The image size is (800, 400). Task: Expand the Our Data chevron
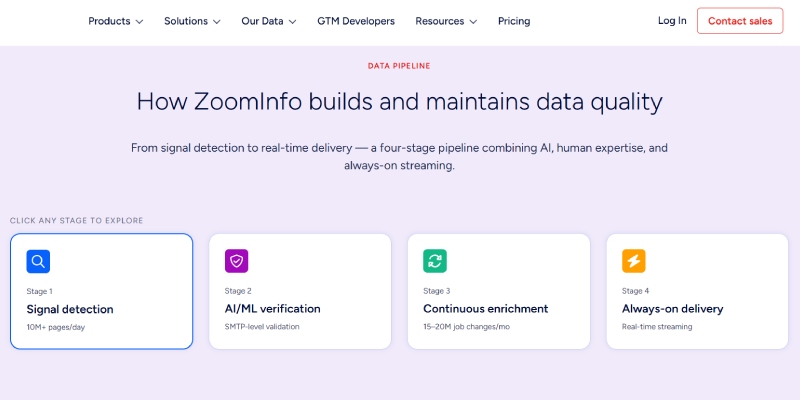(292, 22)
